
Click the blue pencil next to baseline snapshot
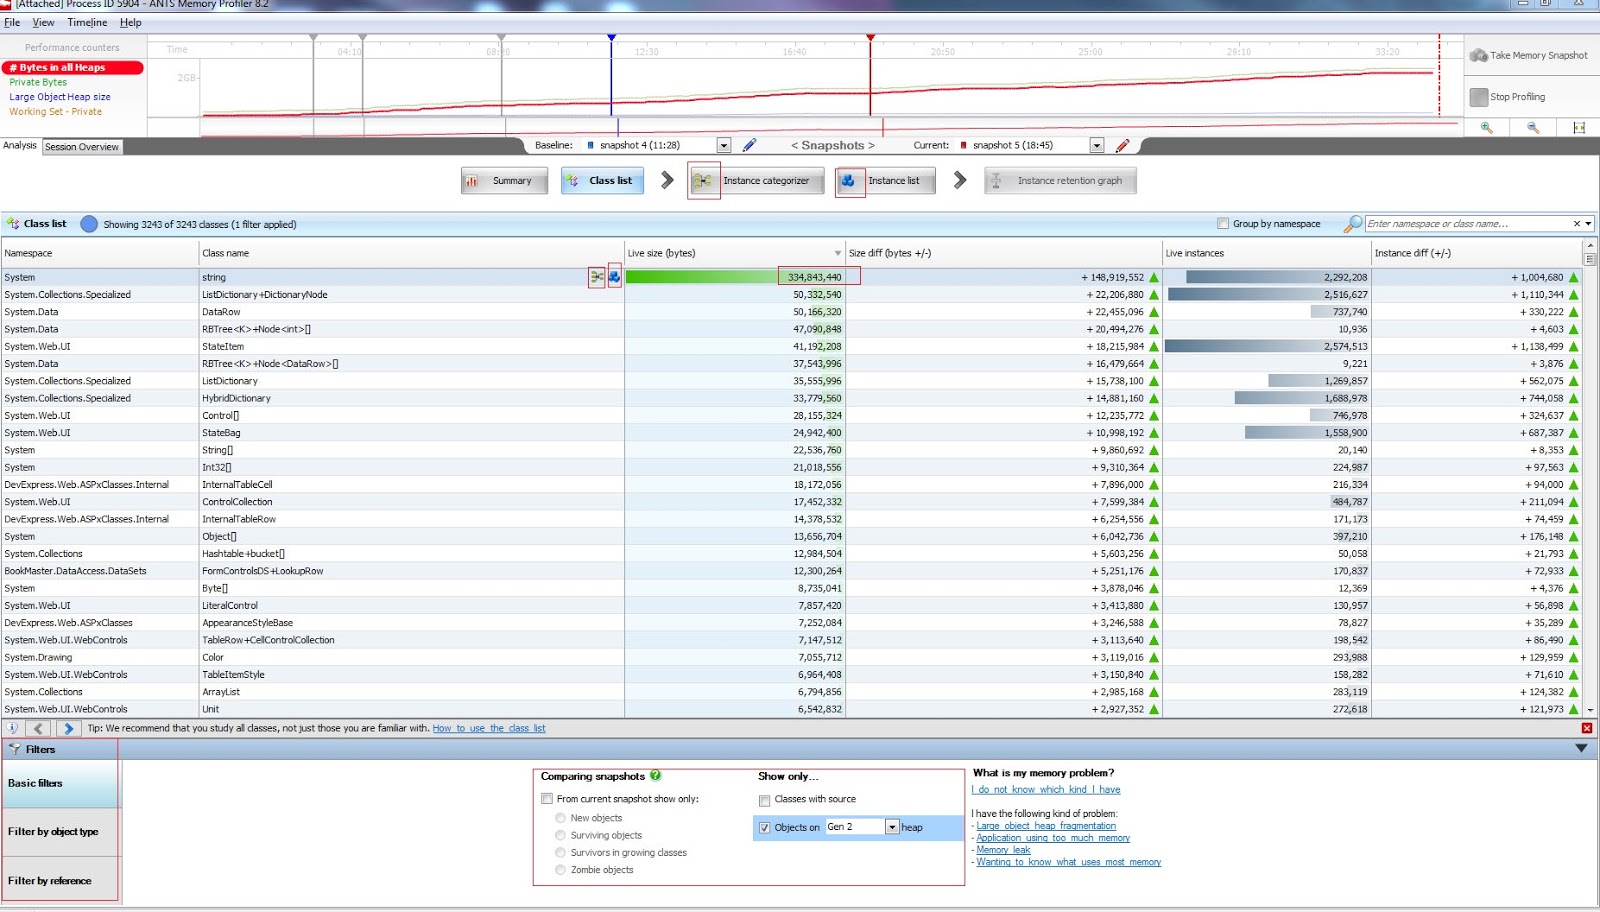750,145
